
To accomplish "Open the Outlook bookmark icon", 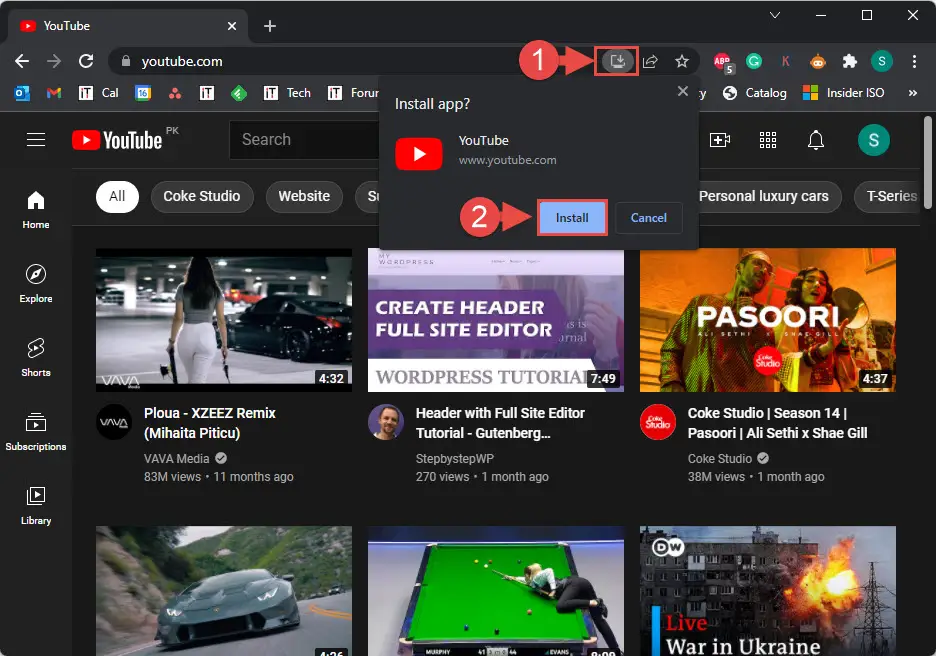I will click(22, 93).
